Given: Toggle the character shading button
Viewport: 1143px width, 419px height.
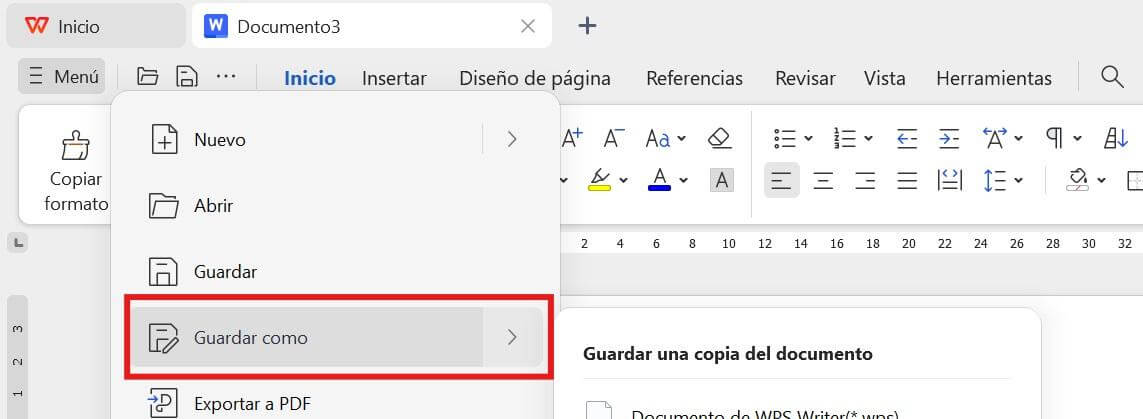Looking at the screenshot, I should click(x=721, y=181).
